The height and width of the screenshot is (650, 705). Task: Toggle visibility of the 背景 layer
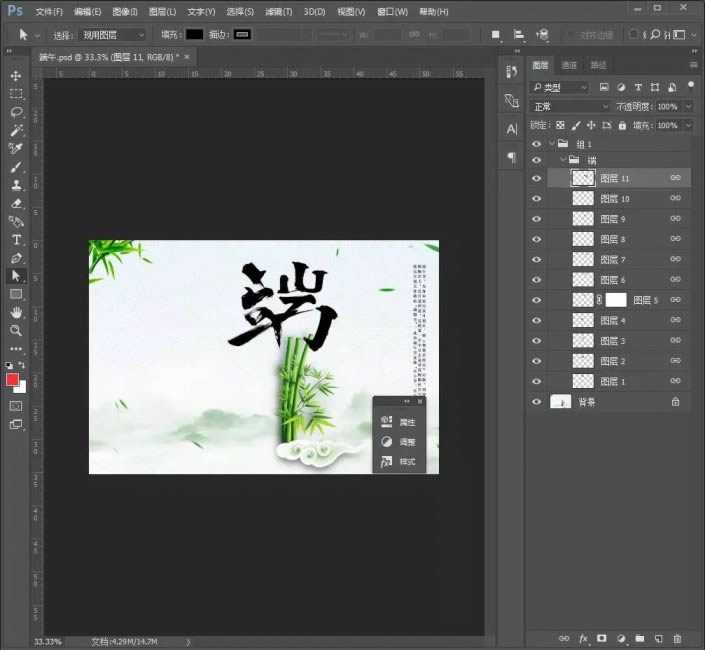click(x=537, y=401)
